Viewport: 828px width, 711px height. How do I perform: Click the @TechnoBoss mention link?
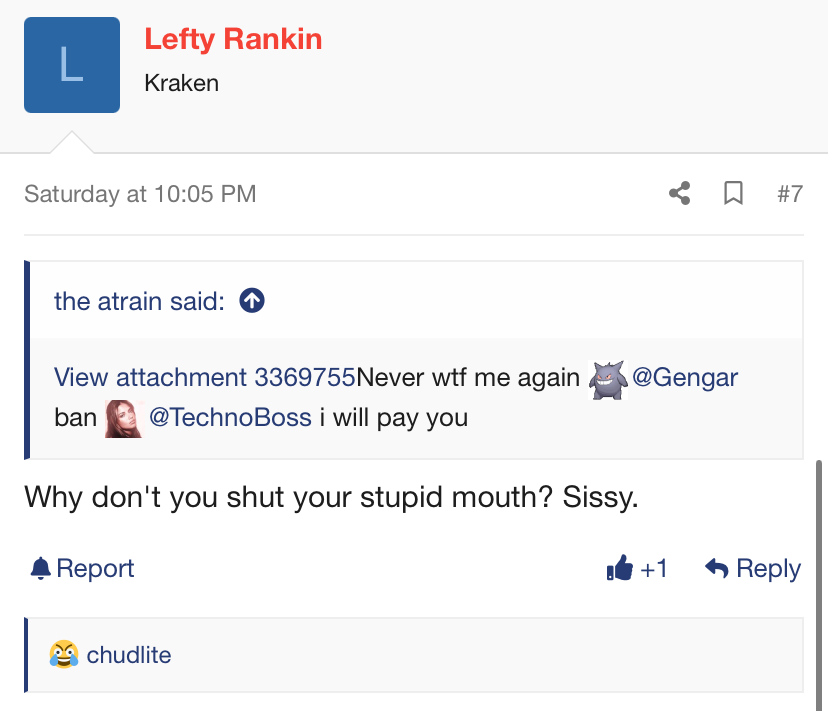(230, 417)
